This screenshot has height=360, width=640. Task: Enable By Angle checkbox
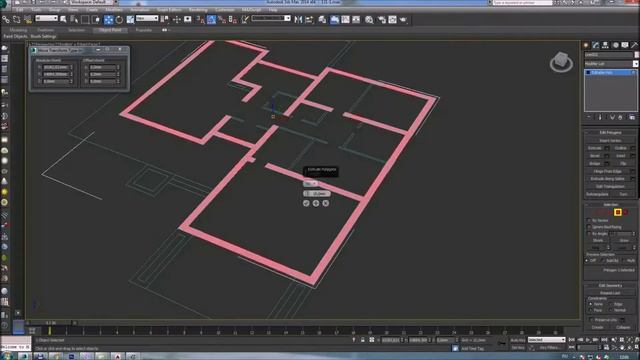589,233
